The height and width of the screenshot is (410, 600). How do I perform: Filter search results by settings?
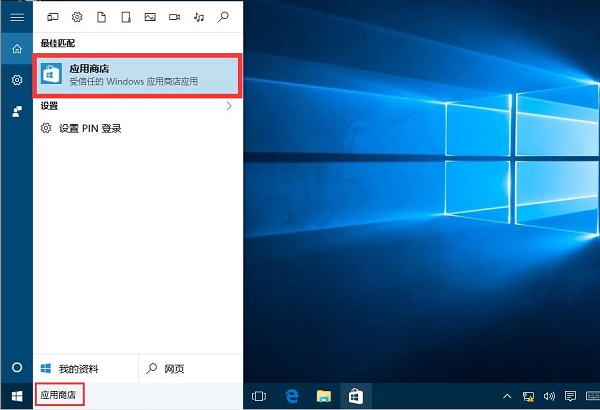pos(77,17)
